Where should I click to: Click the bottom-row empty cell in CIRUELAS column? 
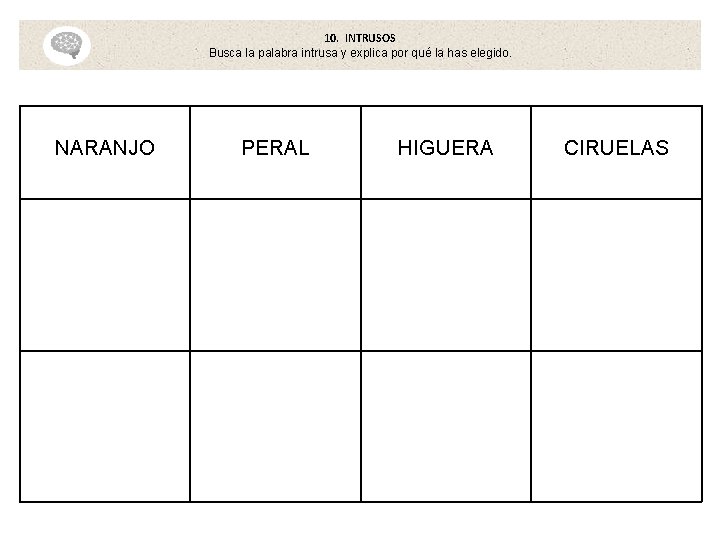617,427
